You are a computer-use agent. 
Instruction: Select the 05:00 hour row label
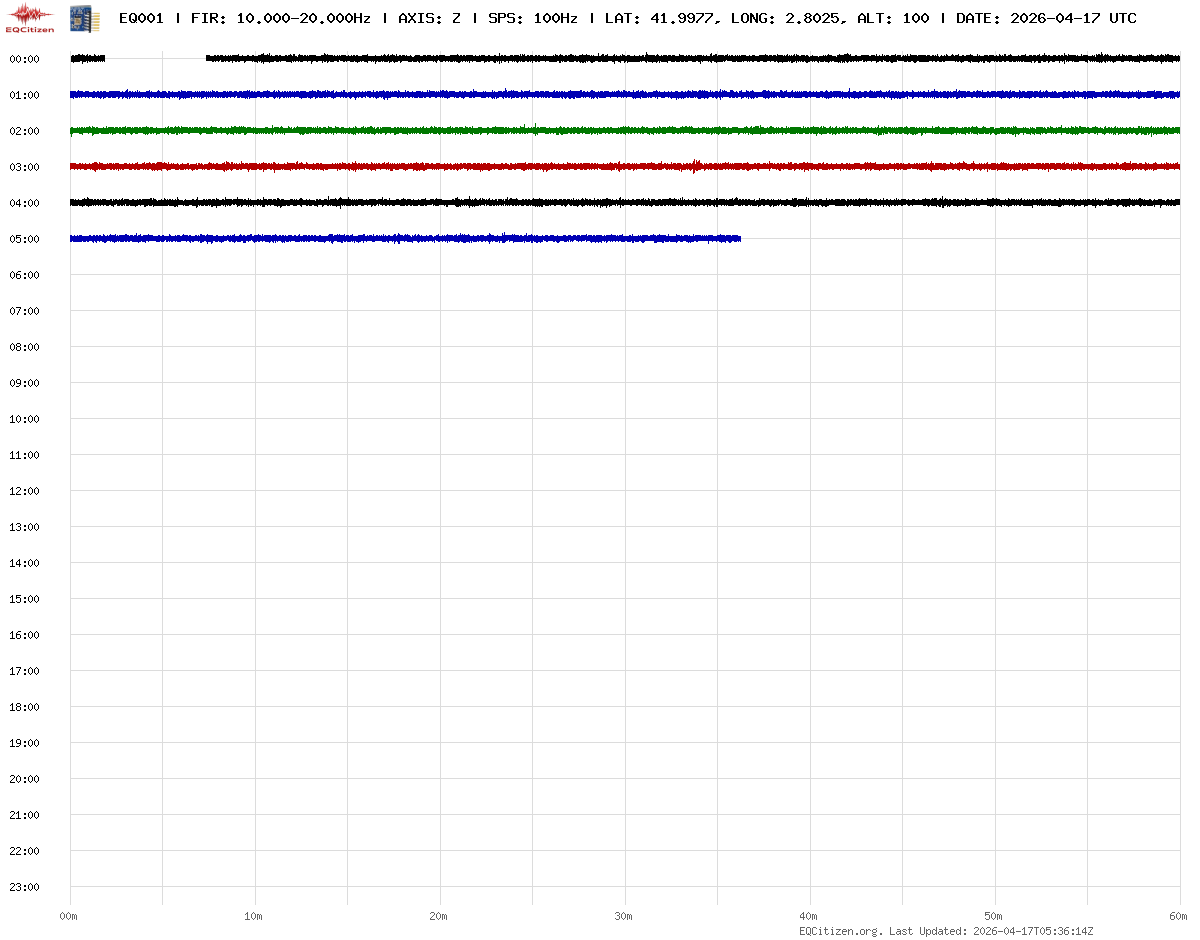(24, 239)
